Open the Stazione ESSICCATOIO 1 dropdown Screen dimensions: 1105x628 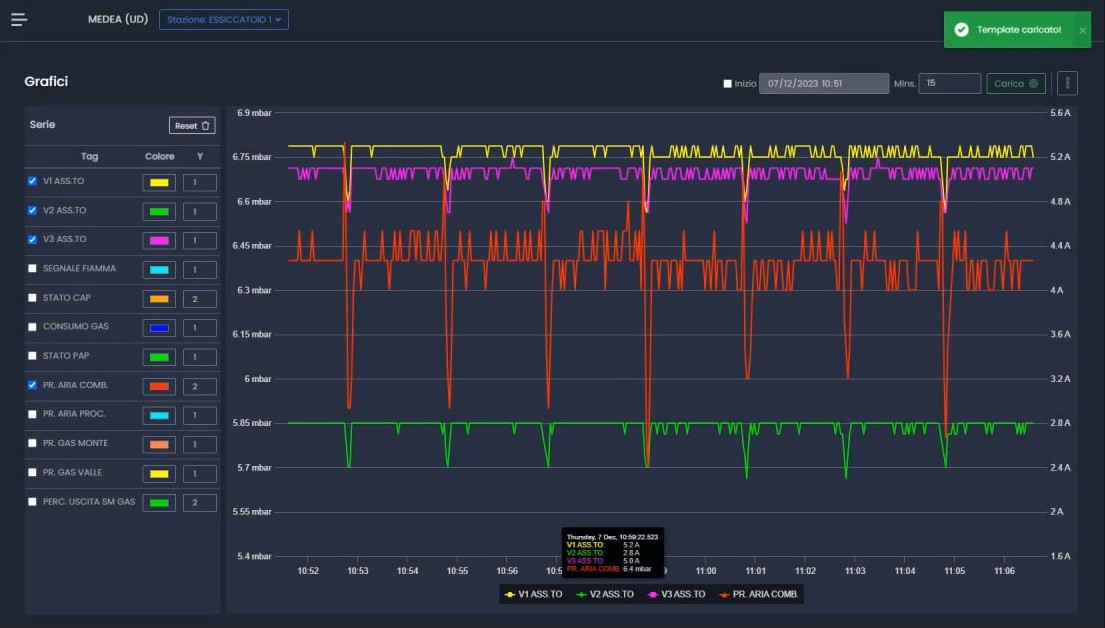224,19
